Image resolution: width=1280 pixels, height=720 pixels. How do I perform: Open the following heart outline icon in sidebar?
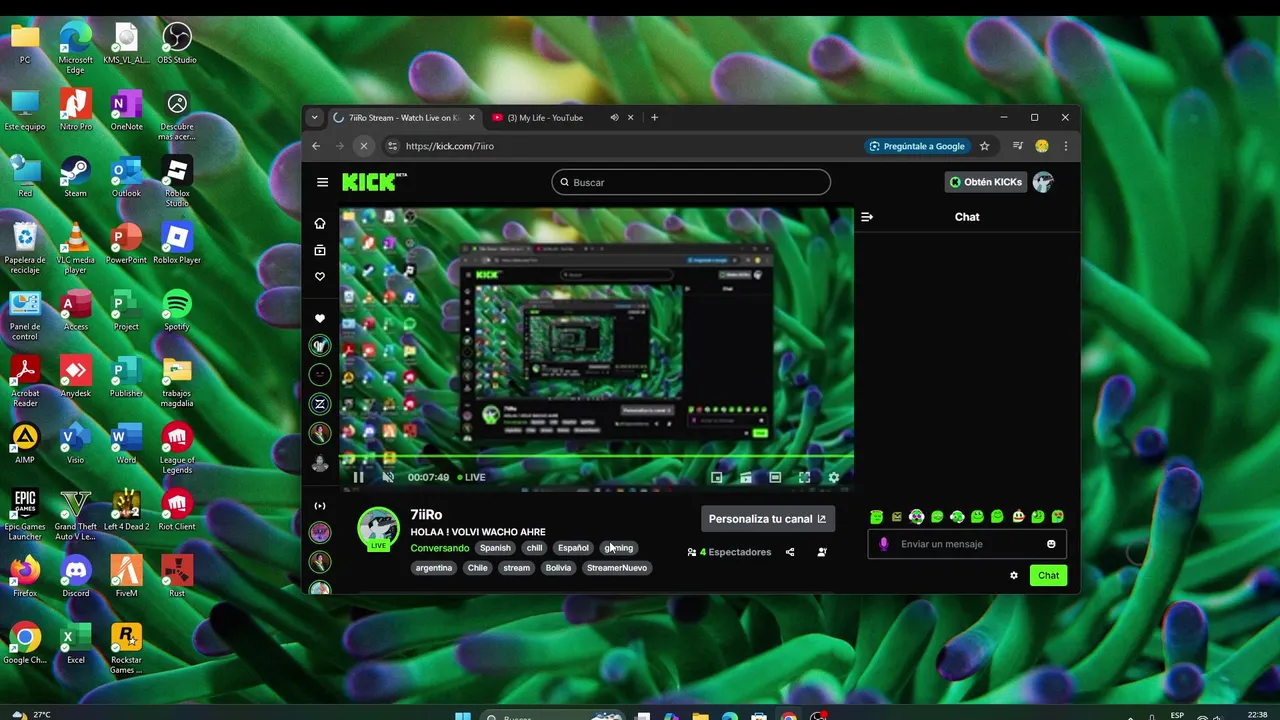pos(320,277)
